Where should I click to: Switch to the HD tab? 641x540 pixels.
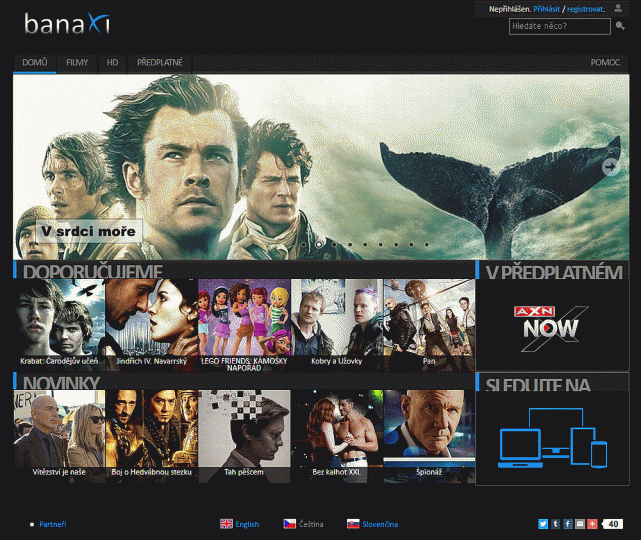(112, 63)
